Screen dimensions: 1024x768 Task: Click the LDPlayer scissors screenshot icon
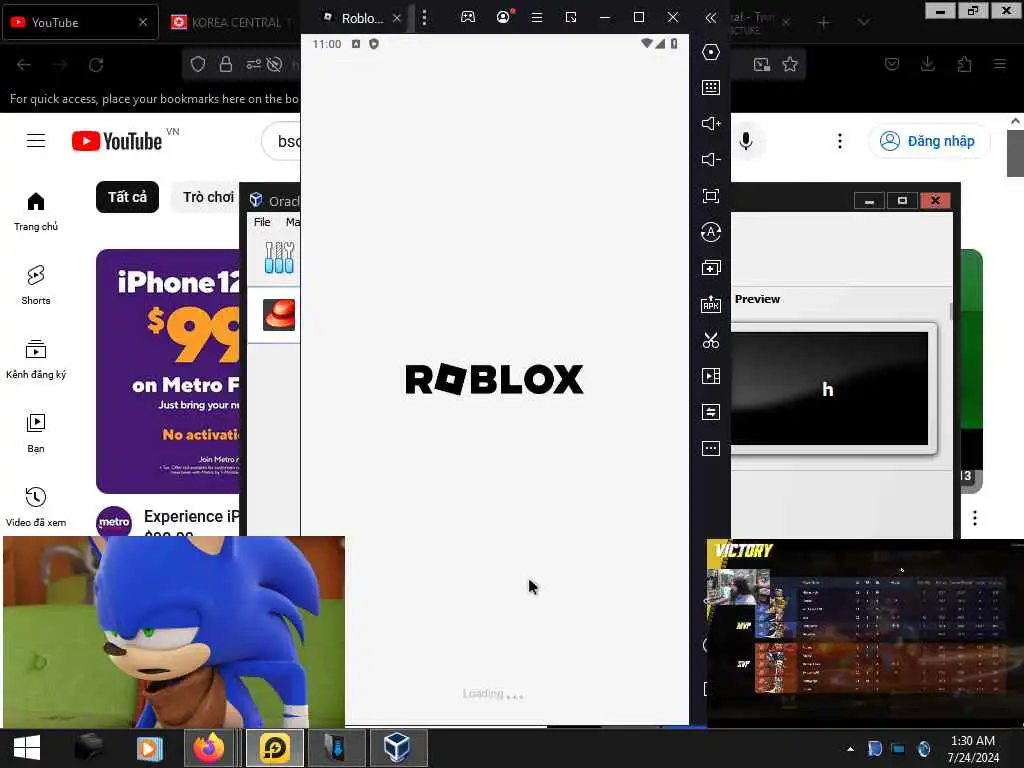711,340
